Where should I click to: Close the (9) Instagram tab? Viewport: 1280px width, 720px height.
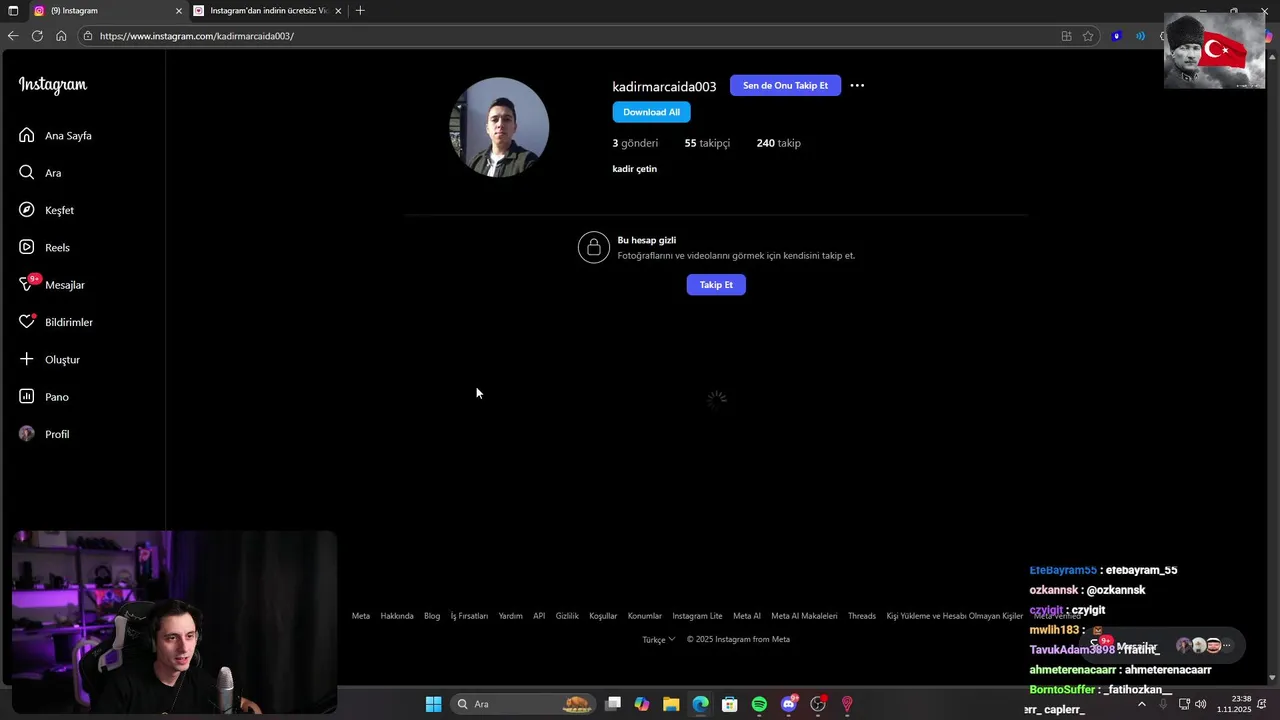coord(179,11)
